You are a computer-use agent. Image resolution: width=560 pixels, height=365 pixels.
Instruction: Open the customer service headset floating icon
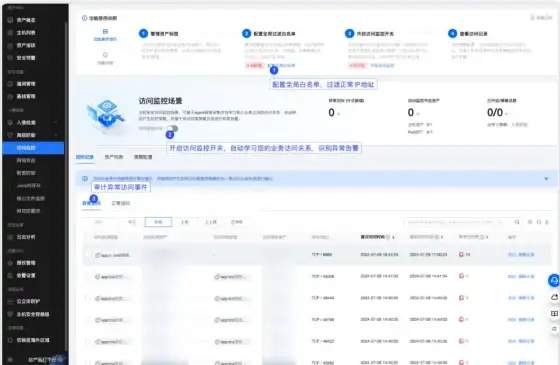tap(554, 280)
